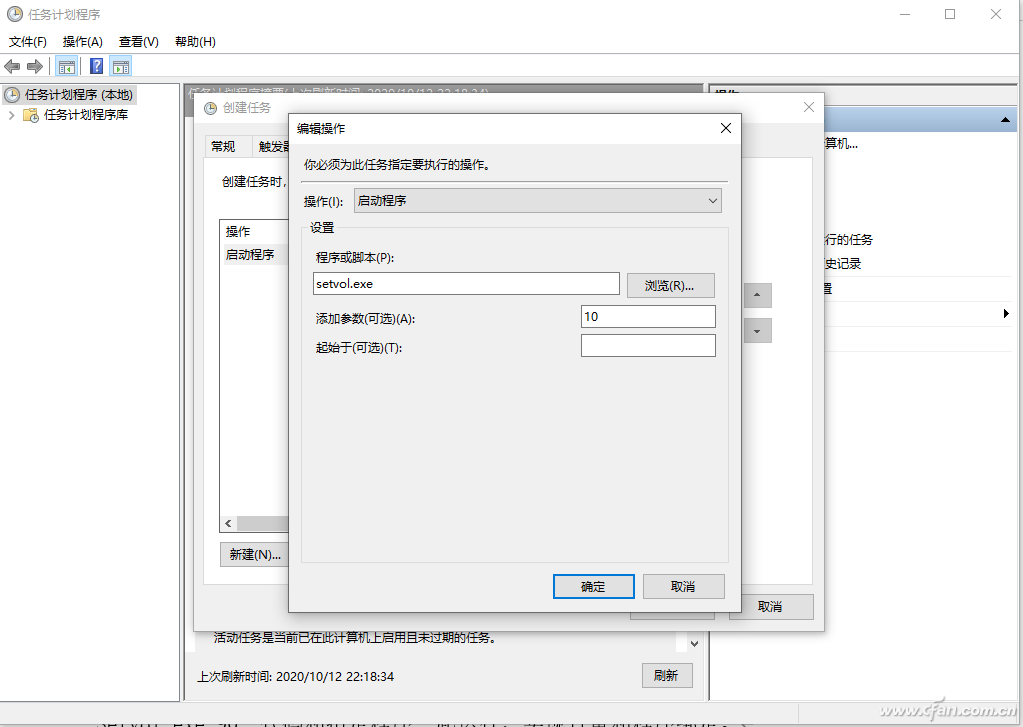Click the Task Scheduler clock icon in title bar
The image size is (1023, 727).
point(14,14)
